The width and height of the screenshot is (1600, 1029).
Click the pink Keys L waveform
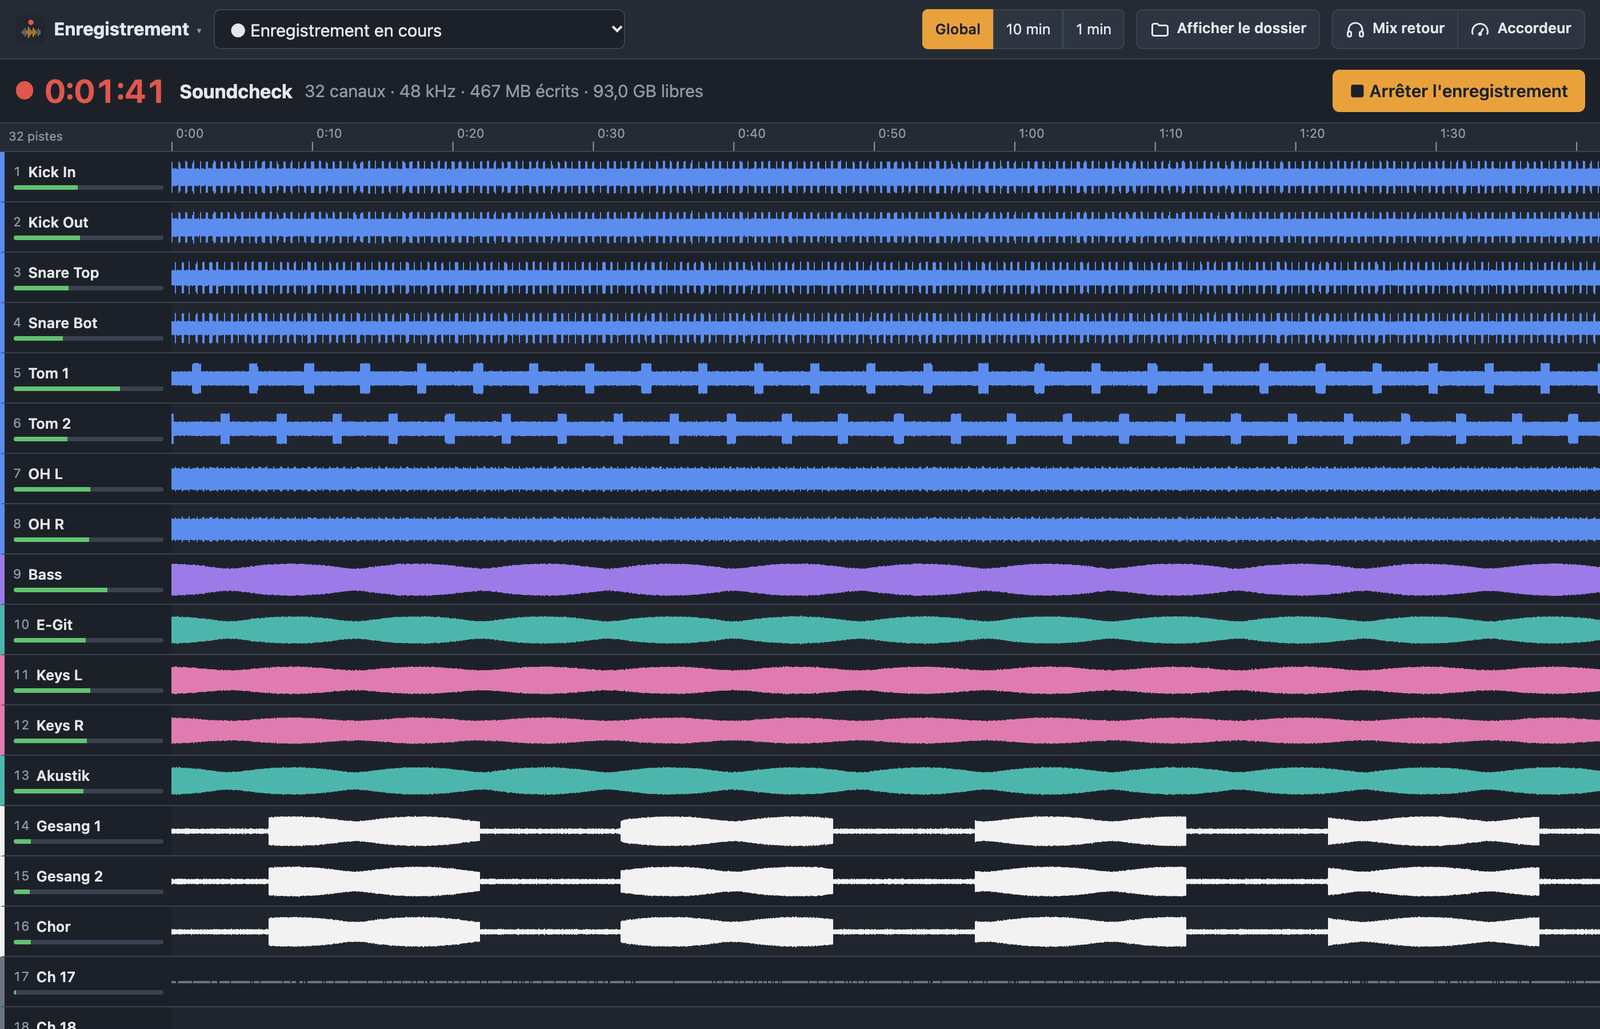[x=885, y=680]
